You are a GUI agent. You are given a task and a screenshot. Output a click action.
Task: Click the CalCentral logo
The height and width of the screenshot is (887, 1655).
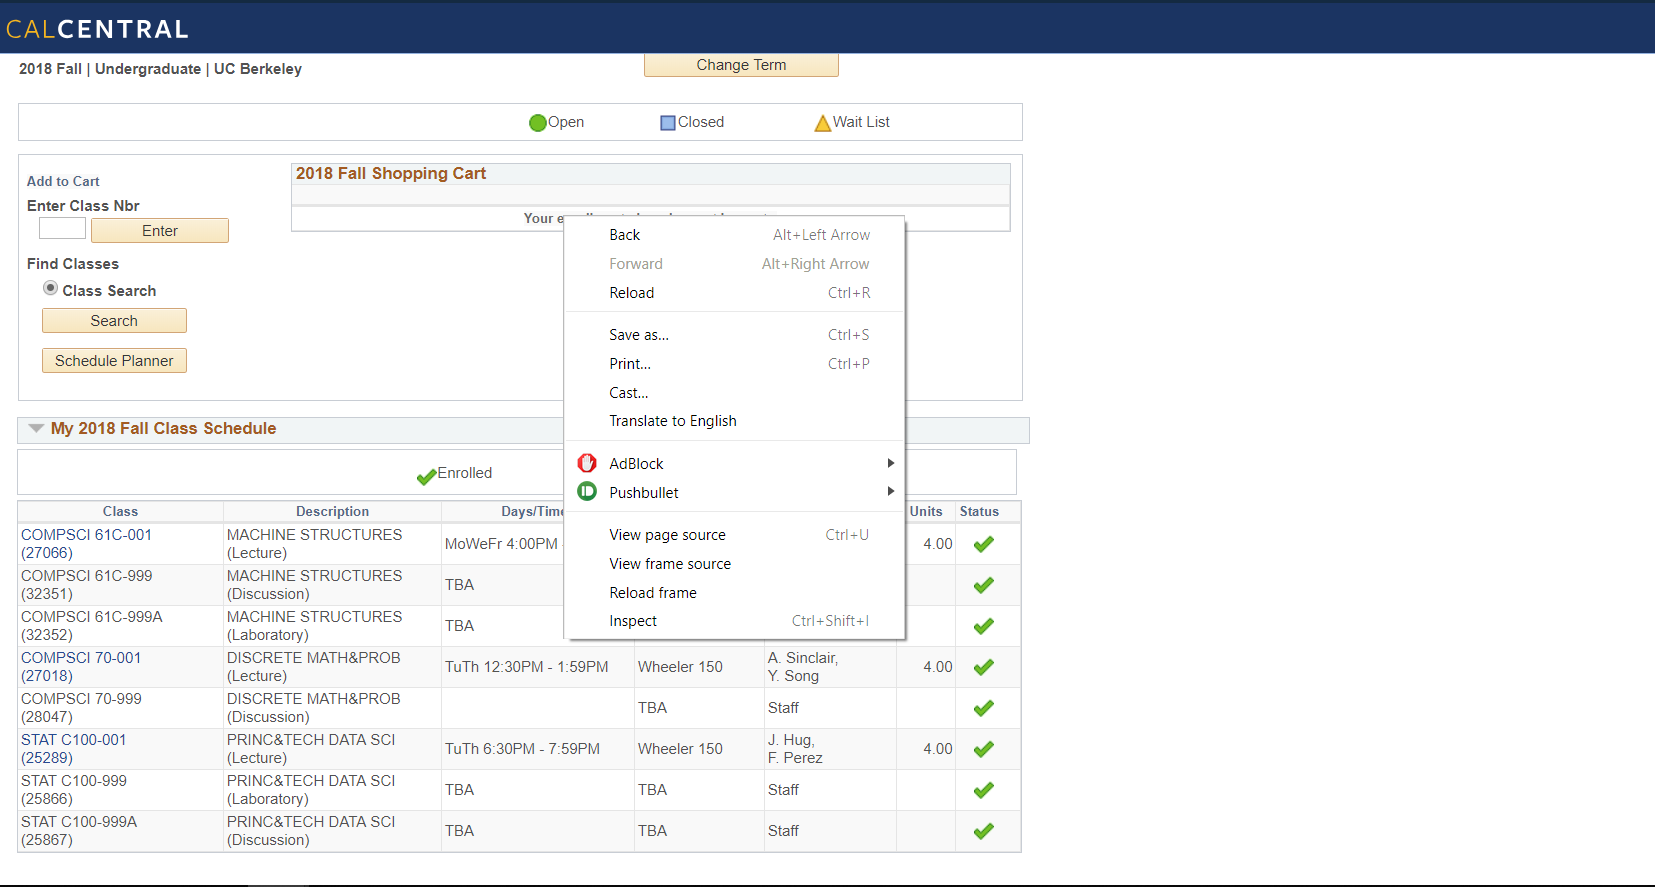(x=97, y=29)
